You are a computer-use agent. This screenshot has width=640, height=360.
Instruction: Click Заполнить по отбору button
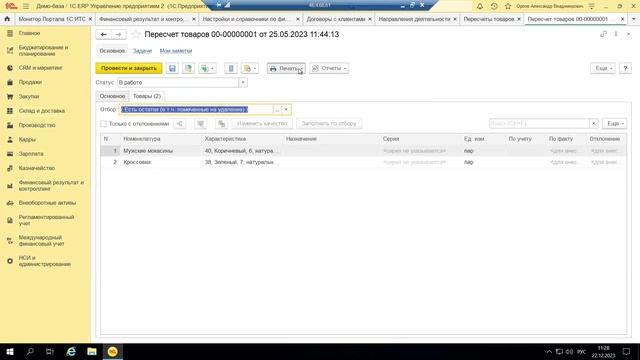329,124
